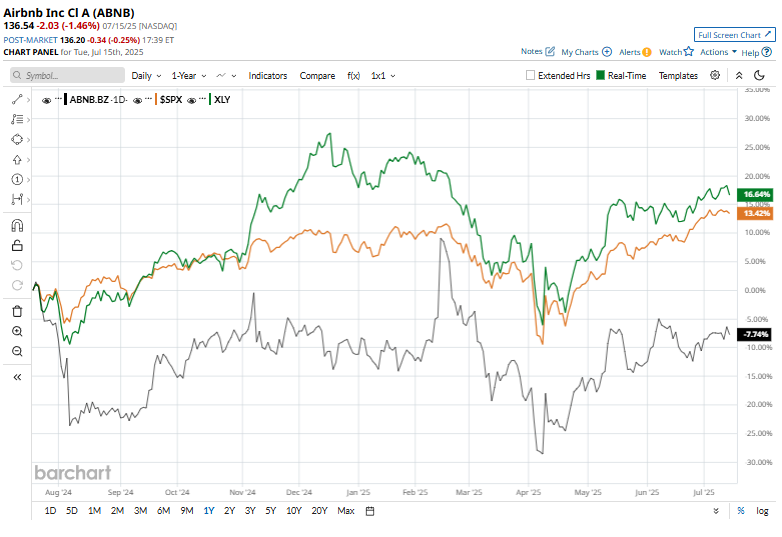Open the Help question mark
Viewport: 782px width, 537px height.
[767, 52]
